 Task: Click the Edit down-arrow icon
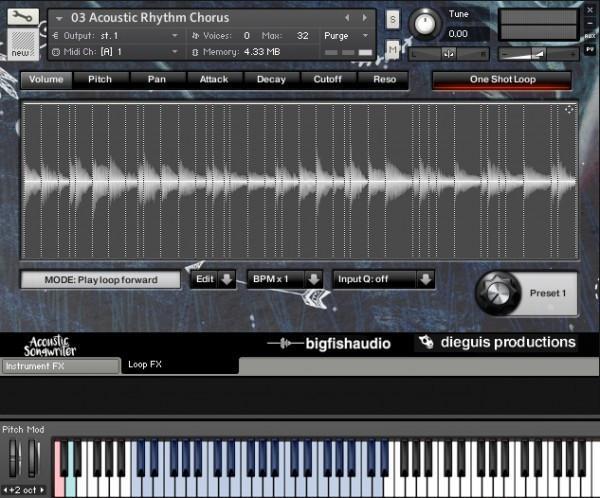pyautogui.click(x=227, y=279)
